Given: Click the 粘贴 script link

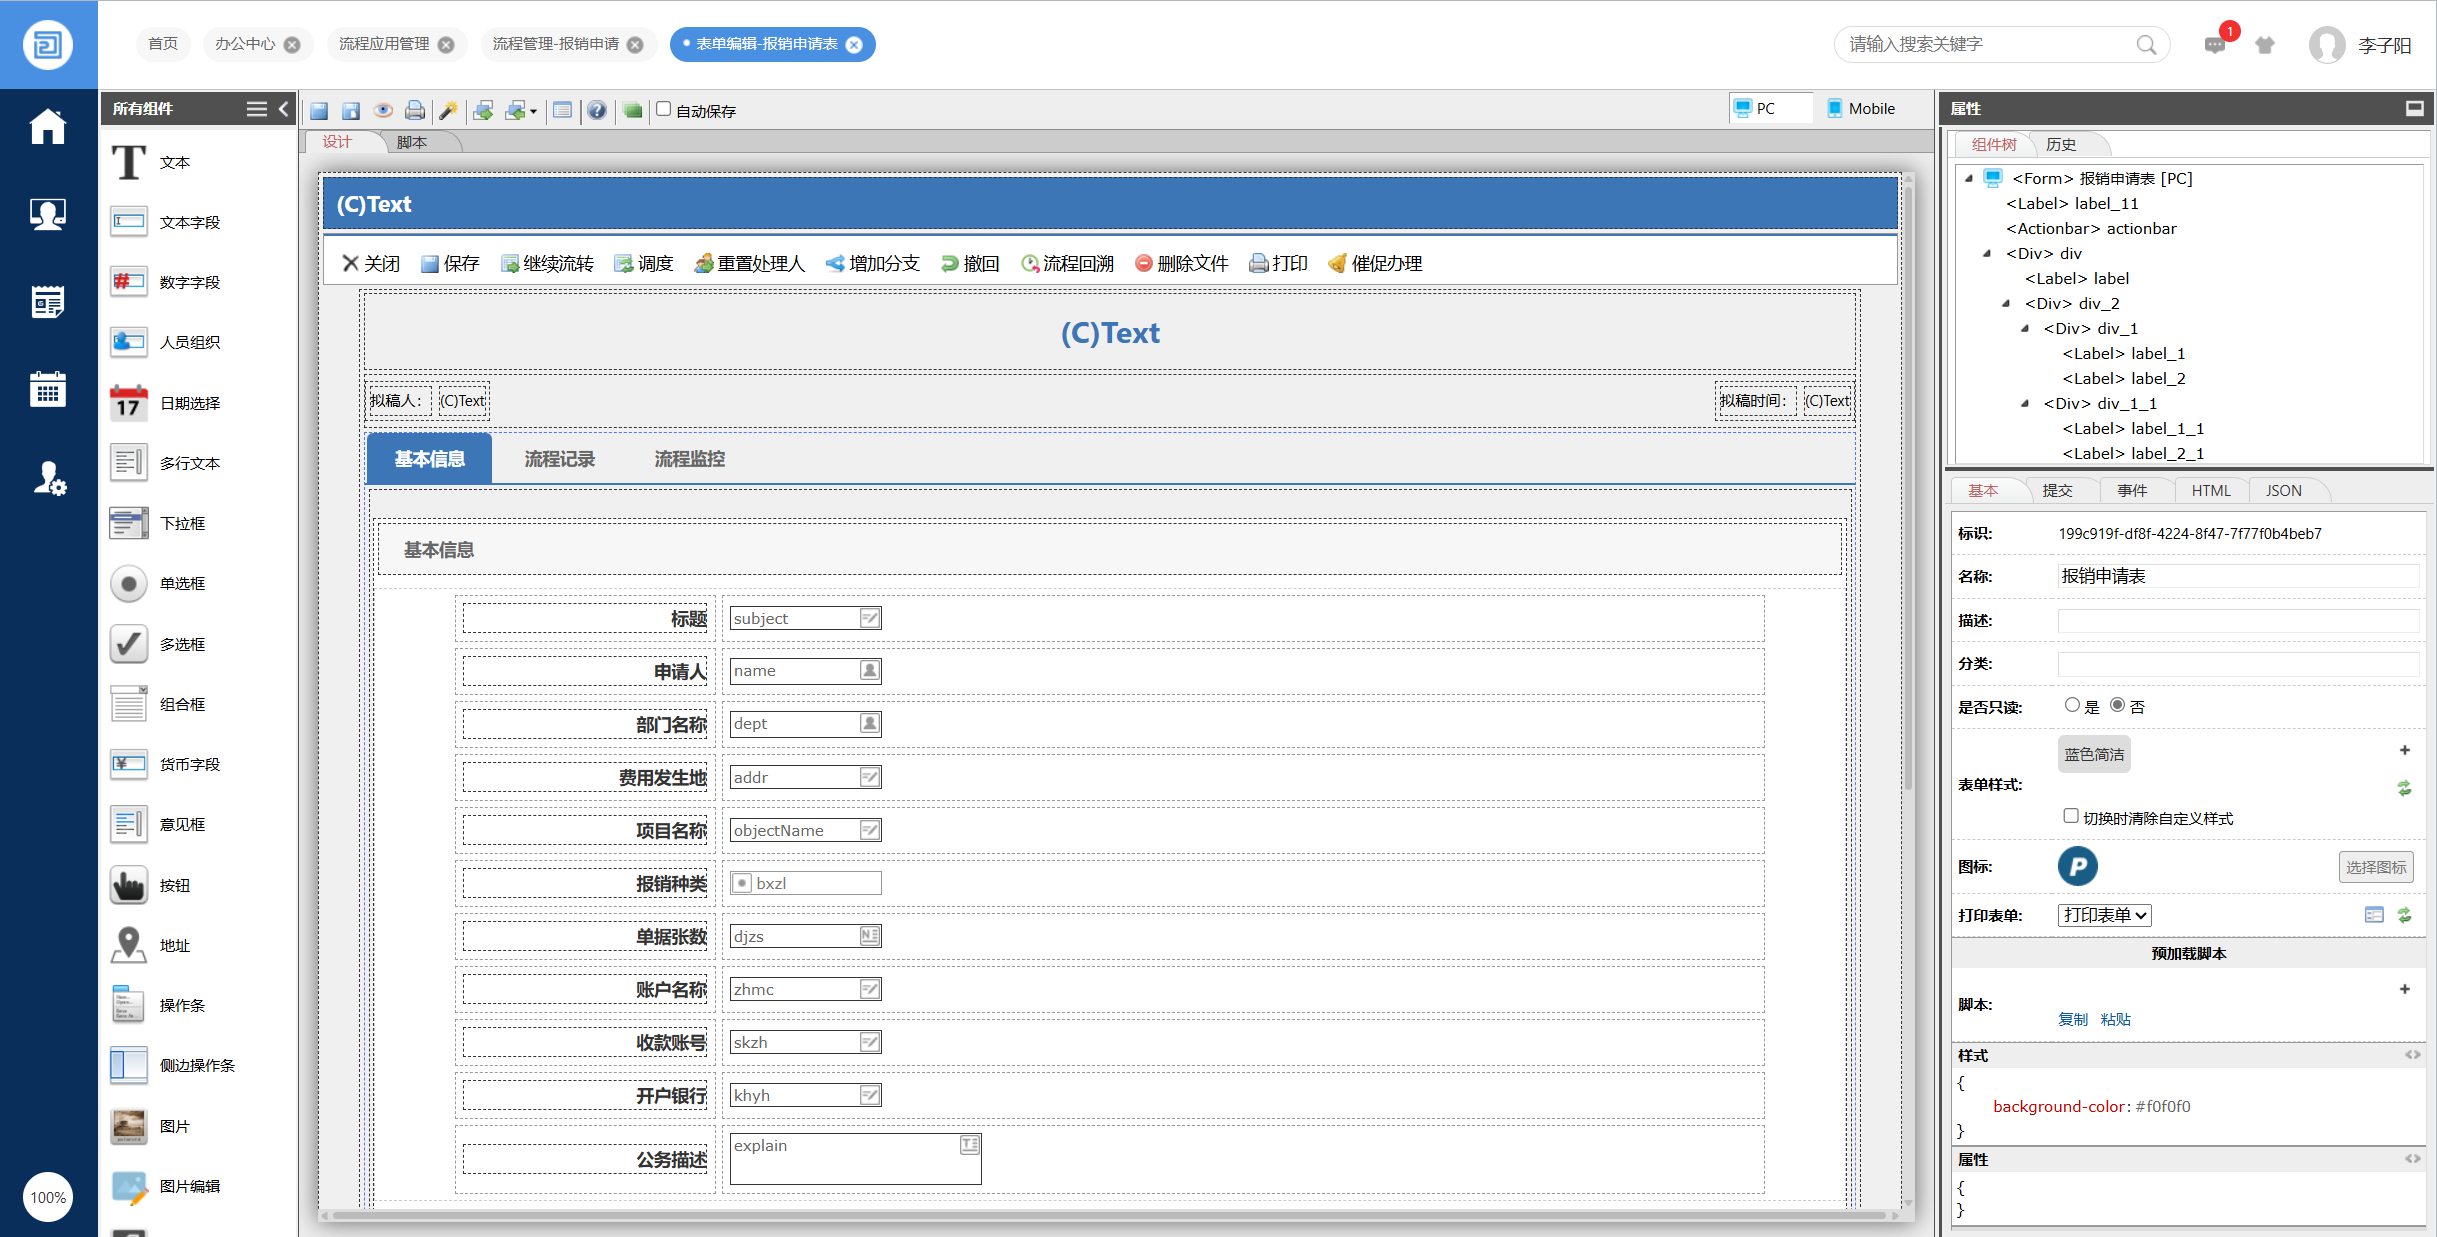Looking at the screenshot, I should point(2115,1019).
